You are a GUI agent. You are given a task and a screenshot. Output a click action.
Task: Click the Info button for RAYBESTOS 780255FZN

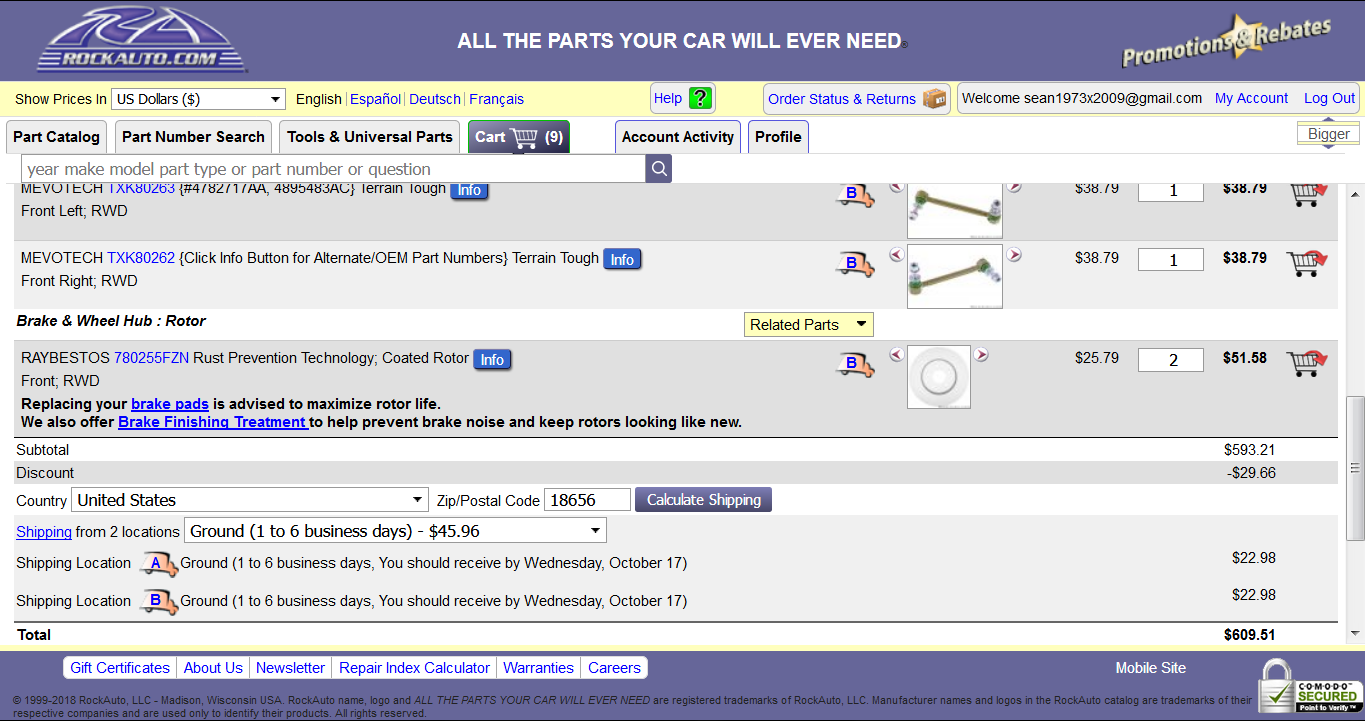click(x=492, y=359)
